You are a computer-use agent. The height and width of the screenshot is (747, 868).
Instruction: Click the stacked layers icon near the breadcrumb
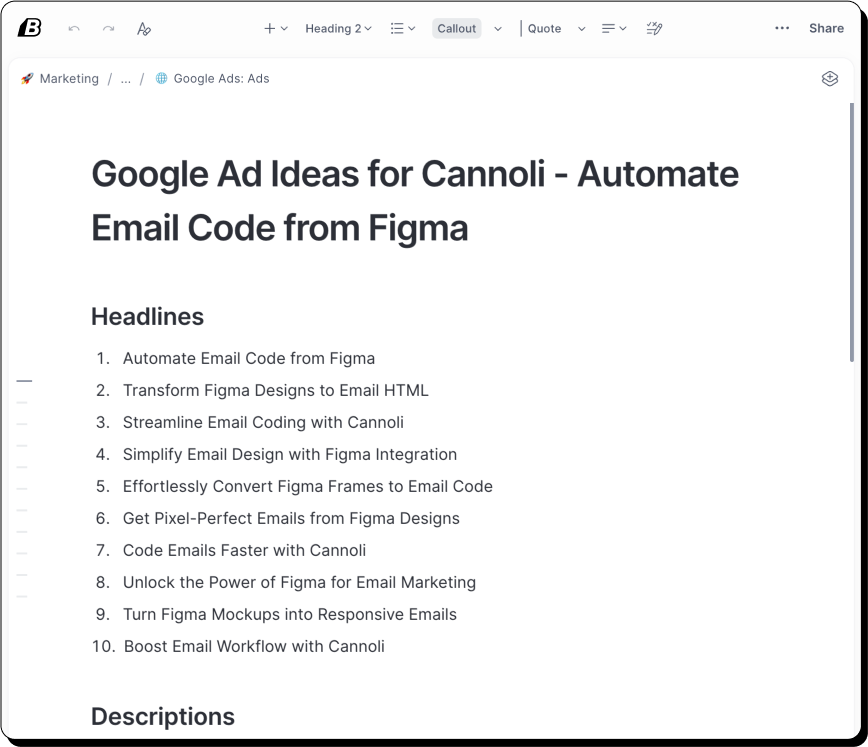click(x=830, y=78)
